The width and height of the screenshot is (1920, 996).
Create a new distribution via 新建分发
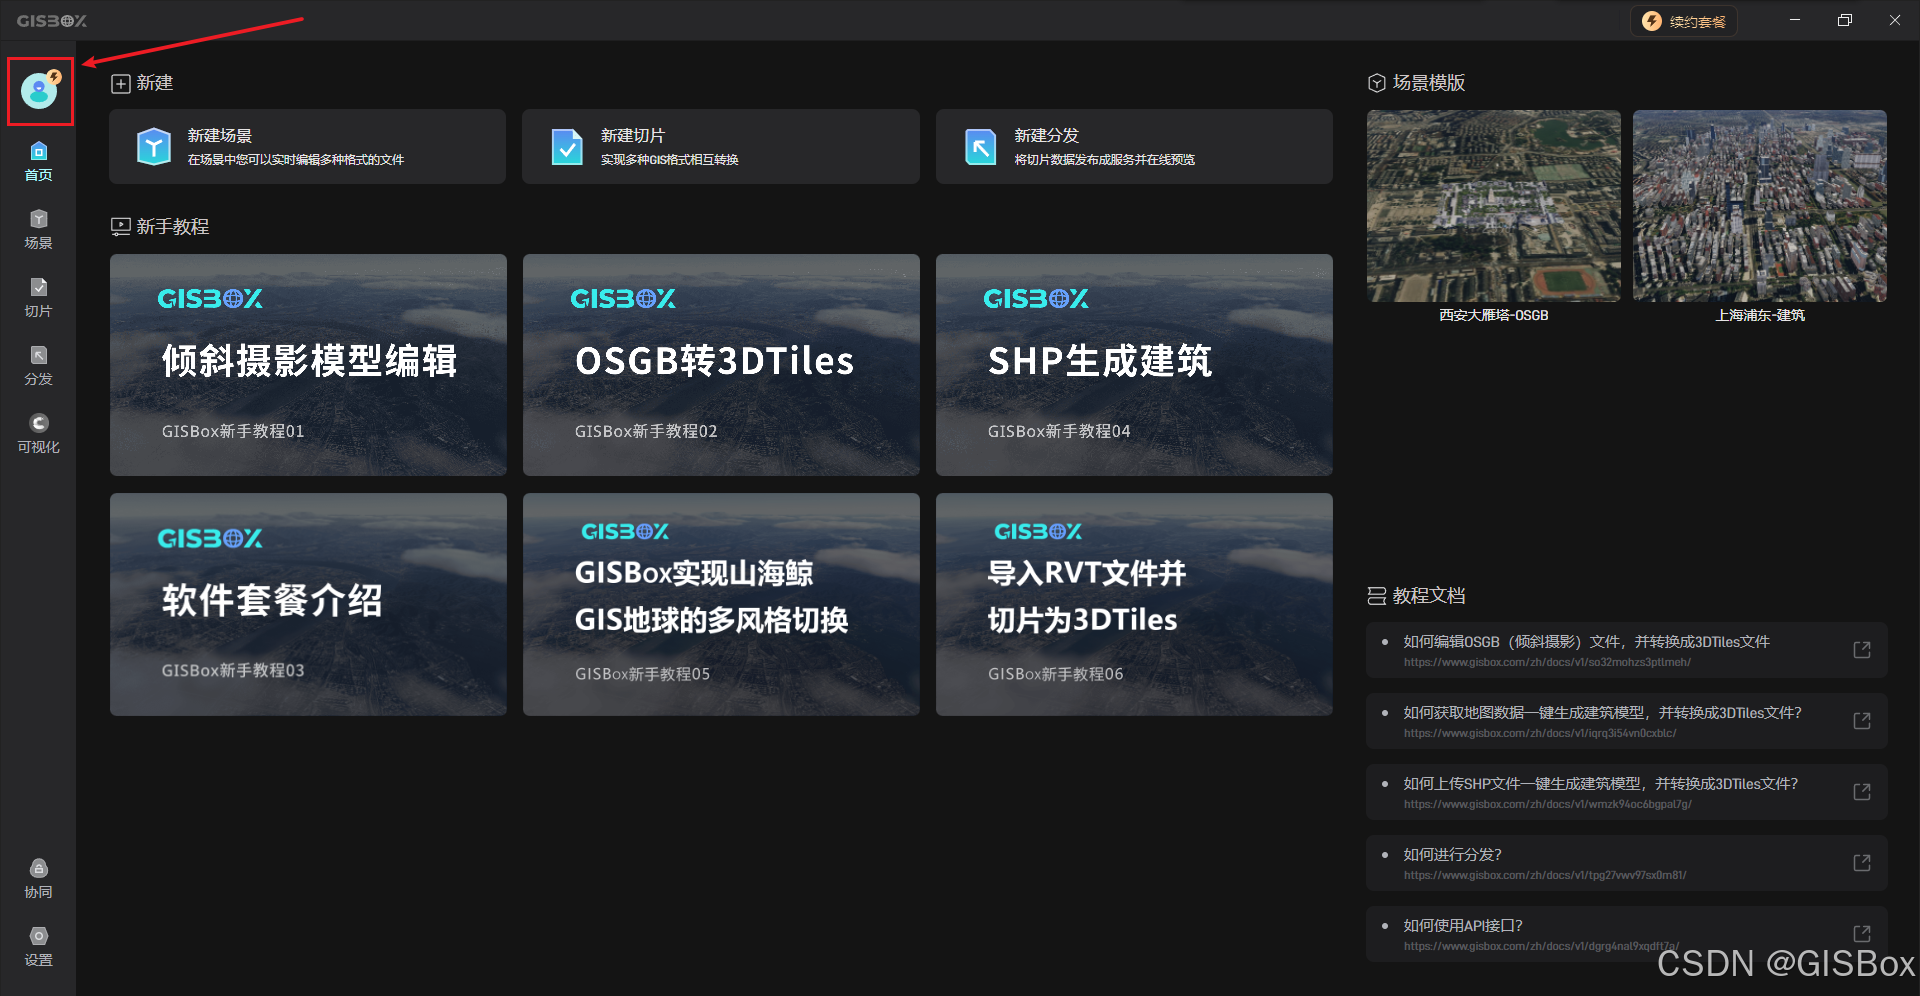pos(1134,146)
